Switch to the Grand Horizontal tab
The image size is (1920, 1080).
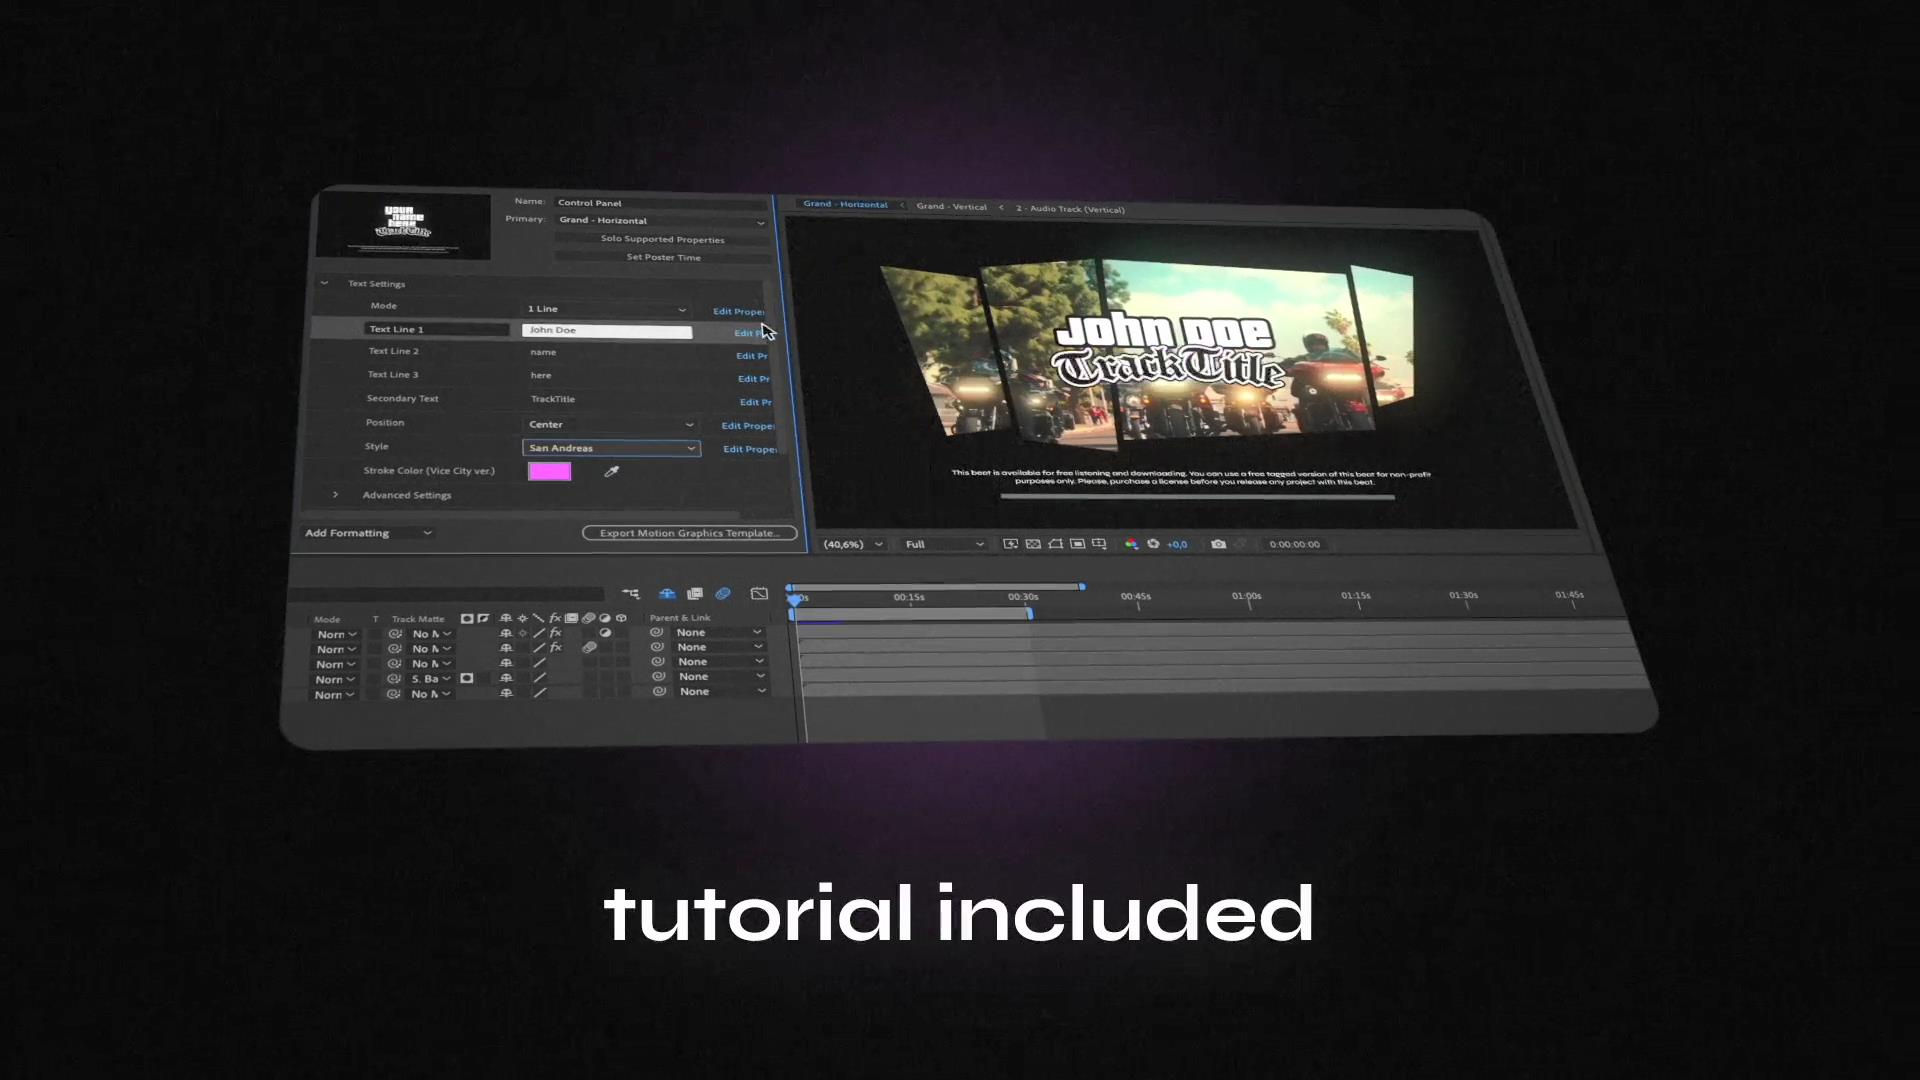843,207
